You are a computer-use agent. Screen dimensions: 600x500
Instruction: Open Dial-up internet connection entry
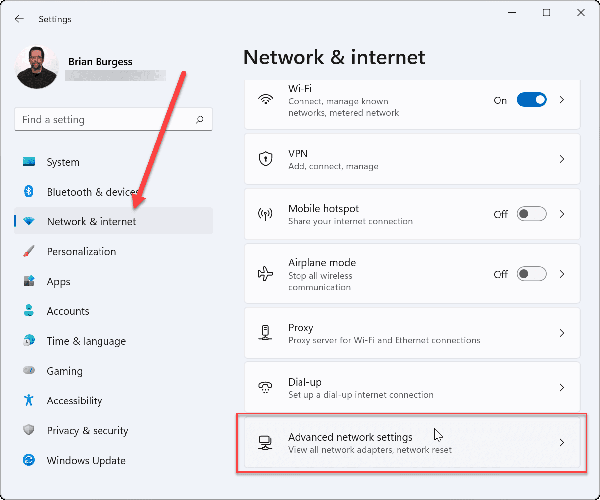(412, 388)
